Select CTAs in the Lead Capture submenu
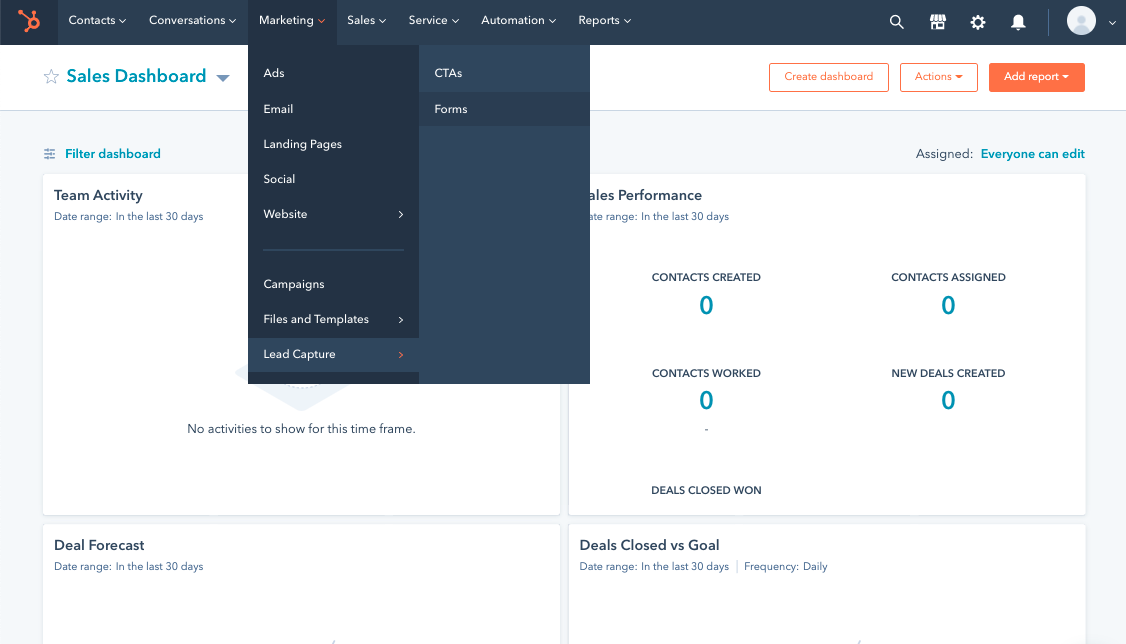Screen dimensions: 1126x644 click(x=448, y=73)
